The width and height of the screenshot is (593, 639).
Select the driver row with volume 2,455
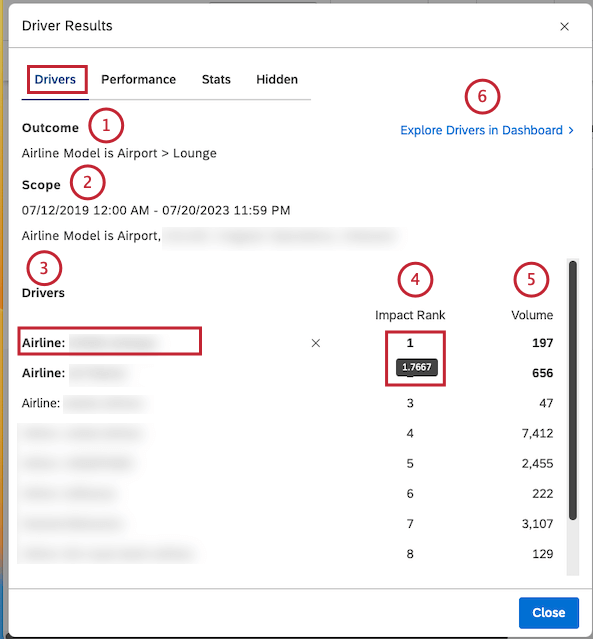[x=287, y=463]
